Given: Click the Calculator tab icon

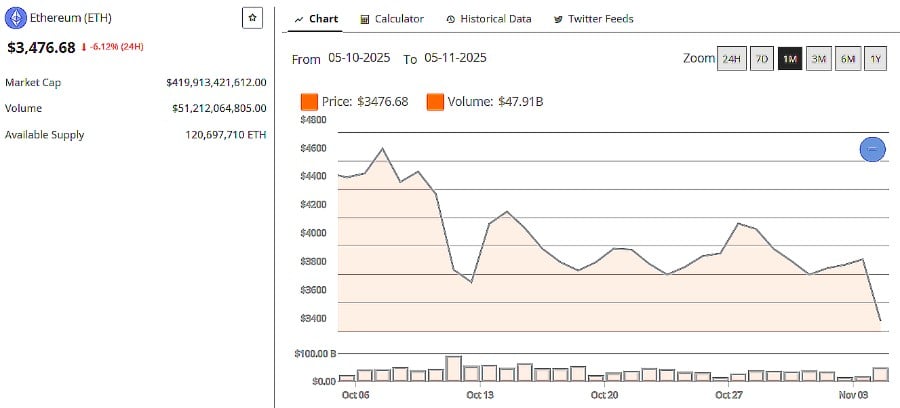Looking at the screenshot, I should click(365, 19).
